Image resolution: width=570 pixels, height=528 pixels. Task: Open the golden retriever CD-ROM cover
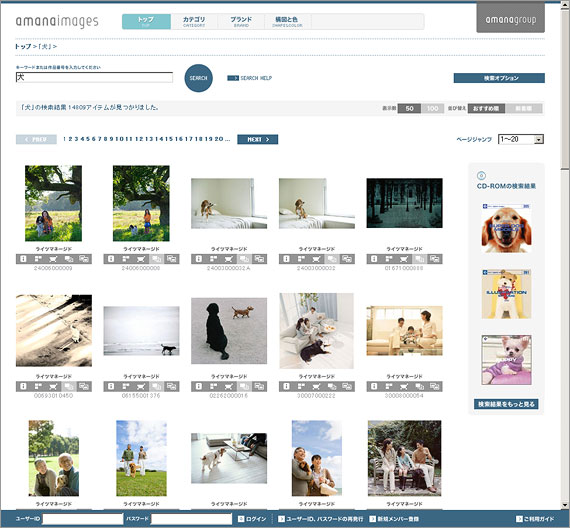[506, 228]
